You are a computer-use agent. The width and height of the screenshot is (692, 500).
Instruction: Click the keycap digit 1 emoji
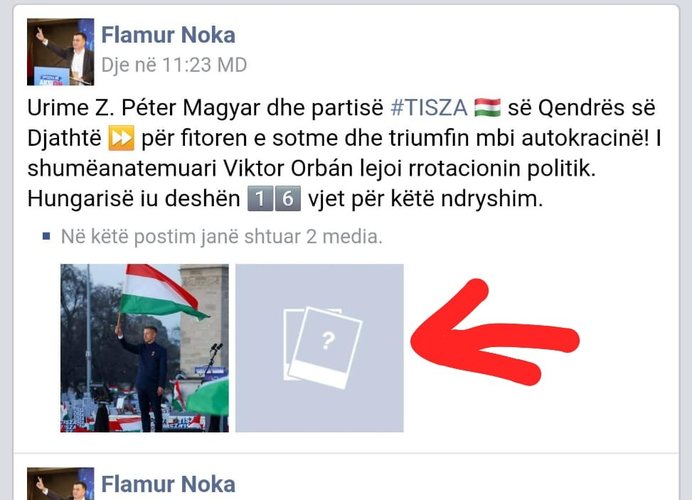(260, 199)
